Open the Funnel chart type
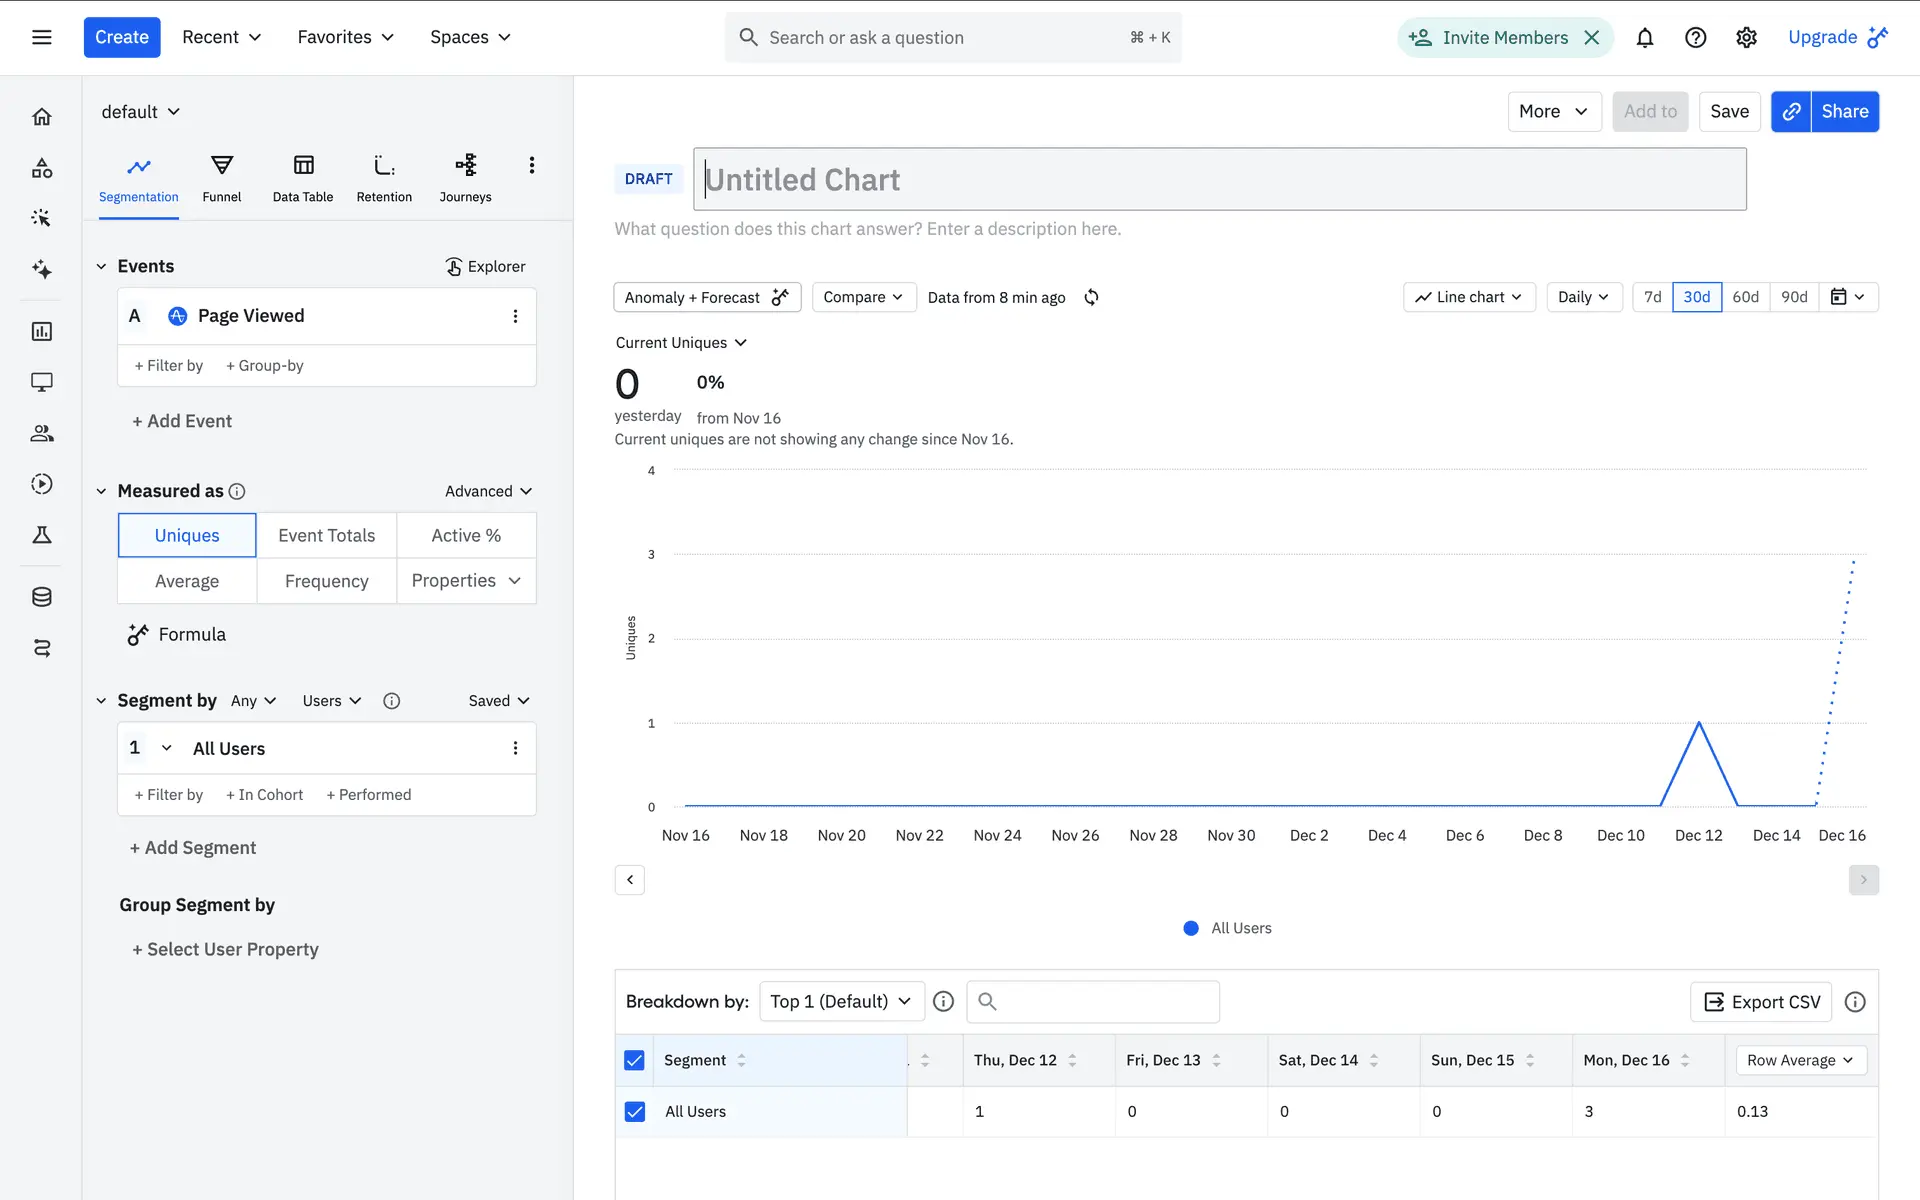This screenshot has height=1200, width=1920. 221,177
